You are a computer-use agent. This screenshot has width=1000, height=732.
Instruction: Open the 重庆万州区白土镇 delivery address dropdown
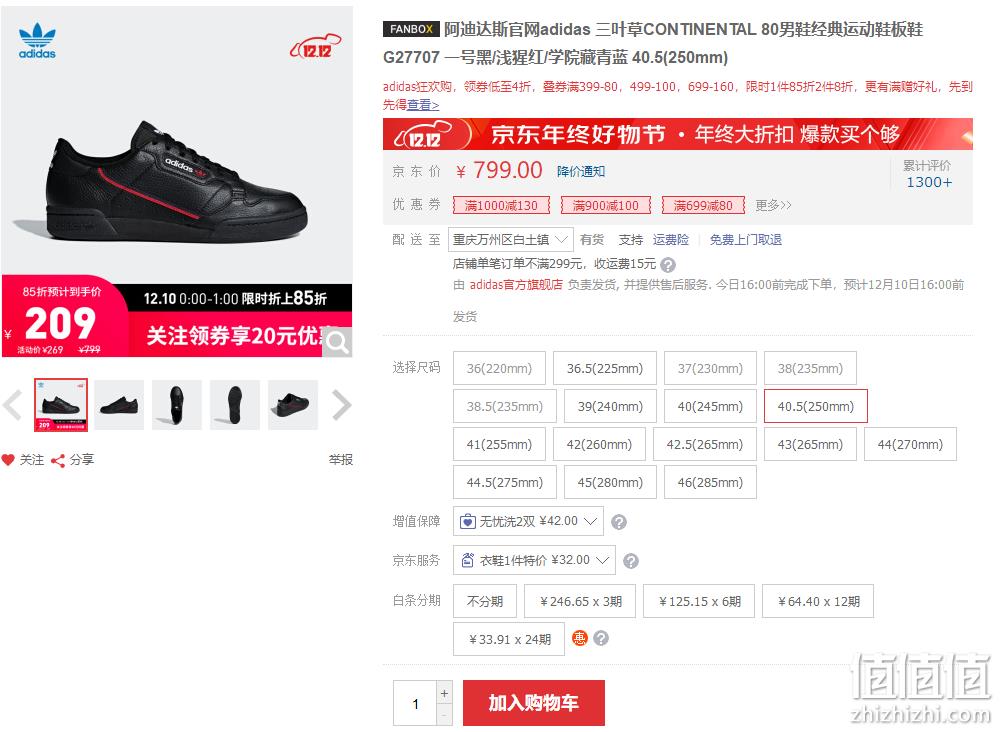511,240
